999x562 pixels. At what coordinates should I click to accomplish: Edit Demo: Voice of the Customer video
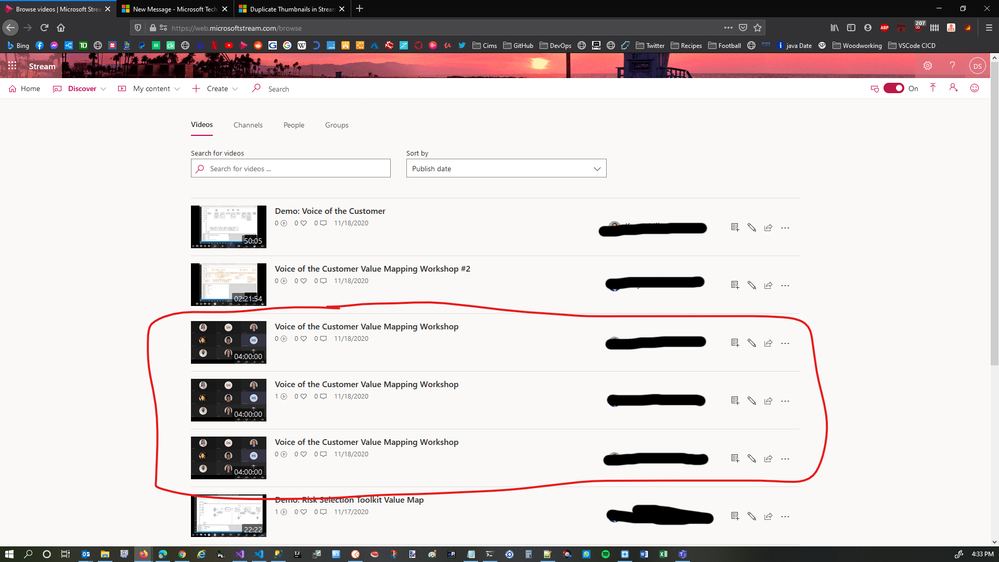(x=752, y=227)
